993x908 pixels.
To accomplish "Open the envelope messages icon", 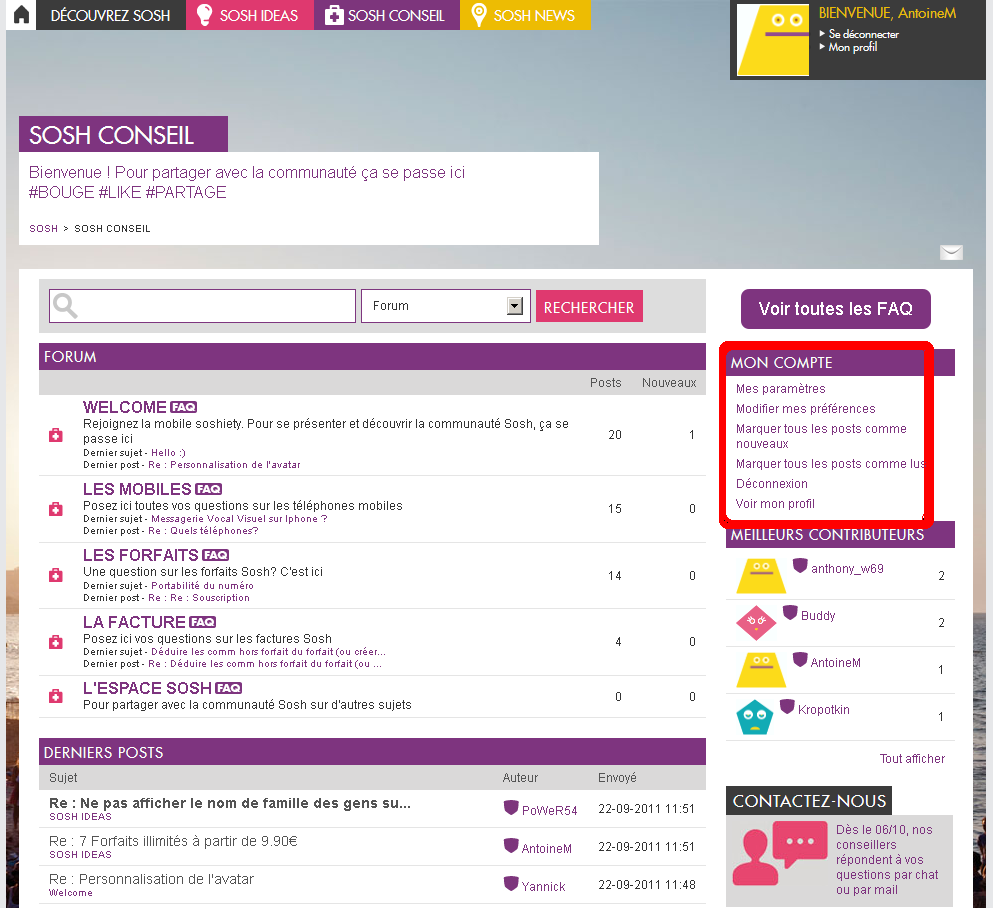I will (951, 253).
